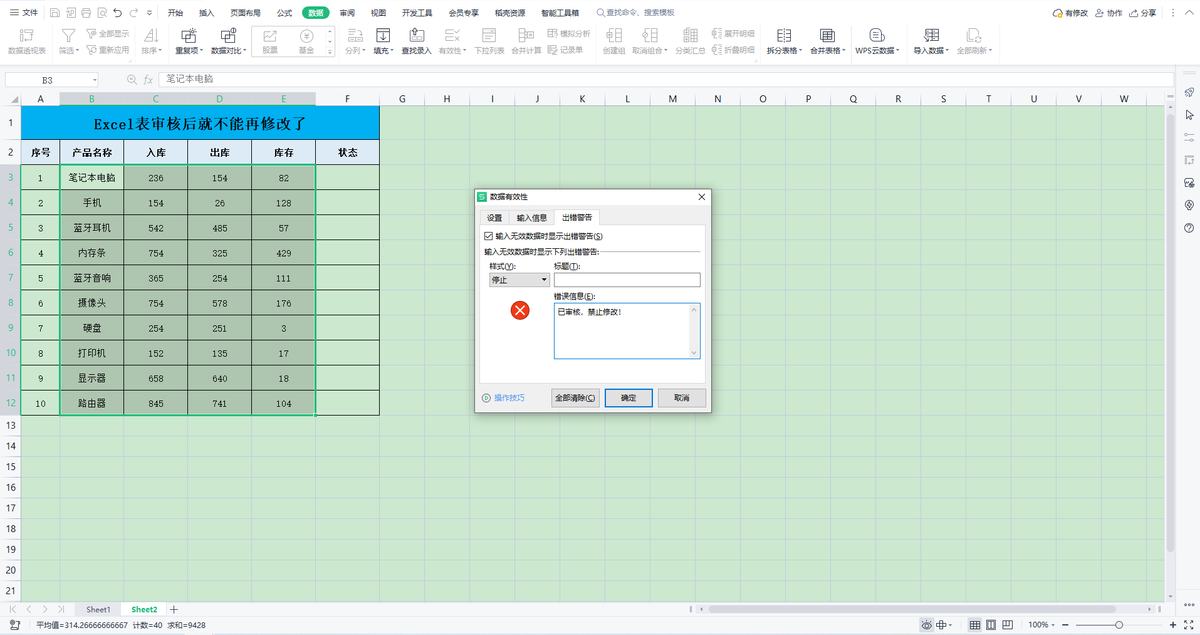Open the Input Message (输入信息) dialog tab
The width and height of the screenshot is (1200, 635).
tap(531, 217)
